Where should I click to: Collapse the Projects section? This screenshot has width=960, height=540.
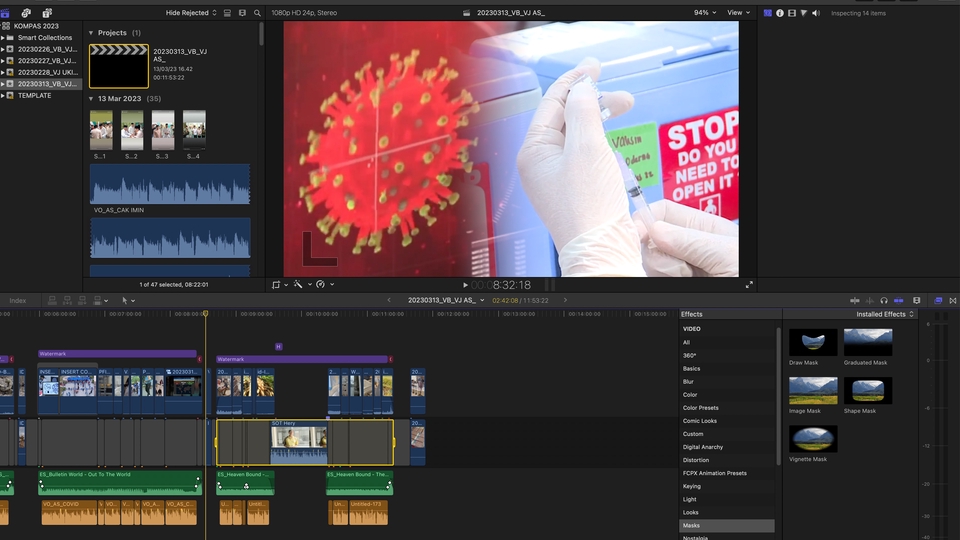(x=91, y=33)
